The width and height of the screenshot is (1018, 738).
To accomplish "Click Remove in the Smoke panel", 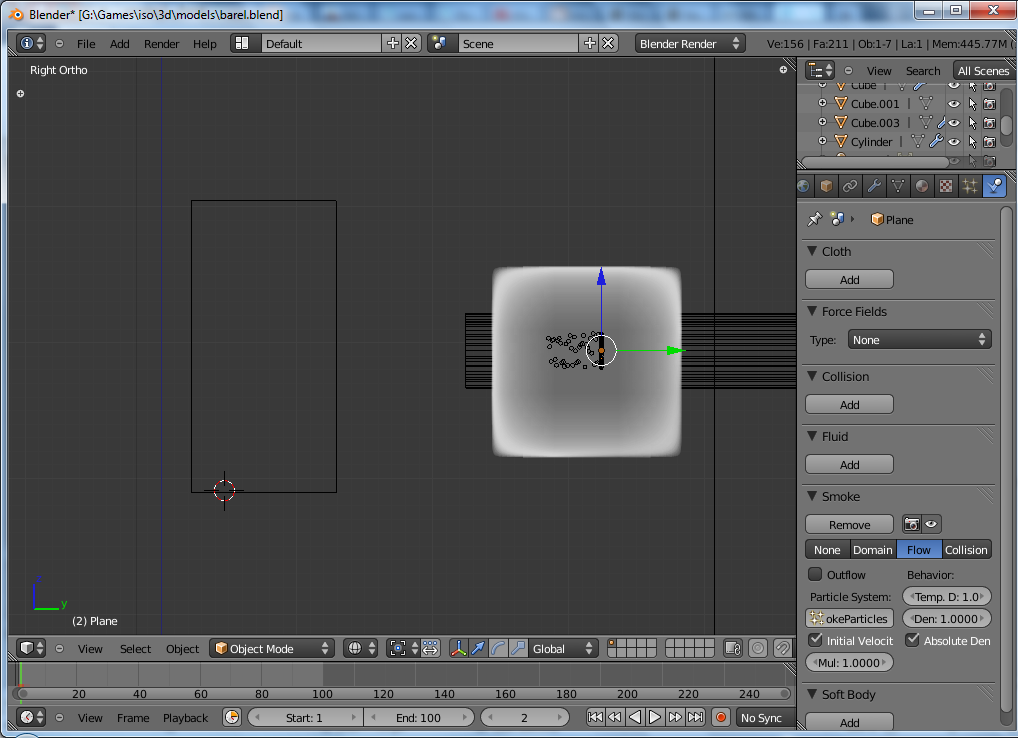I will (849, 524).
